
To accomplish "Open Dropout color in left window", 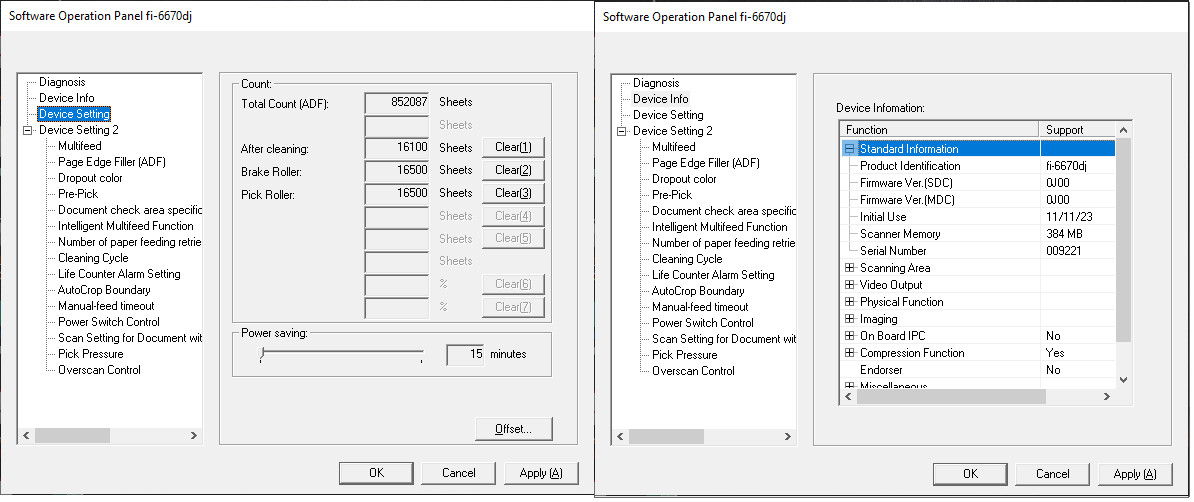I will (x=90, y=178).
